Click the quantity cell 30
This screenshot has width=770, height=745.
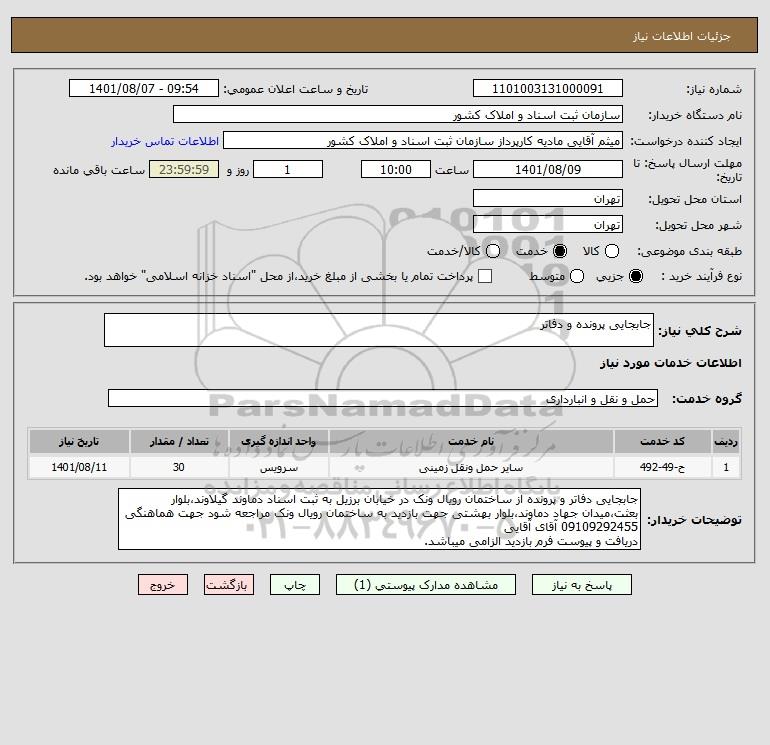tap(179, 467)
